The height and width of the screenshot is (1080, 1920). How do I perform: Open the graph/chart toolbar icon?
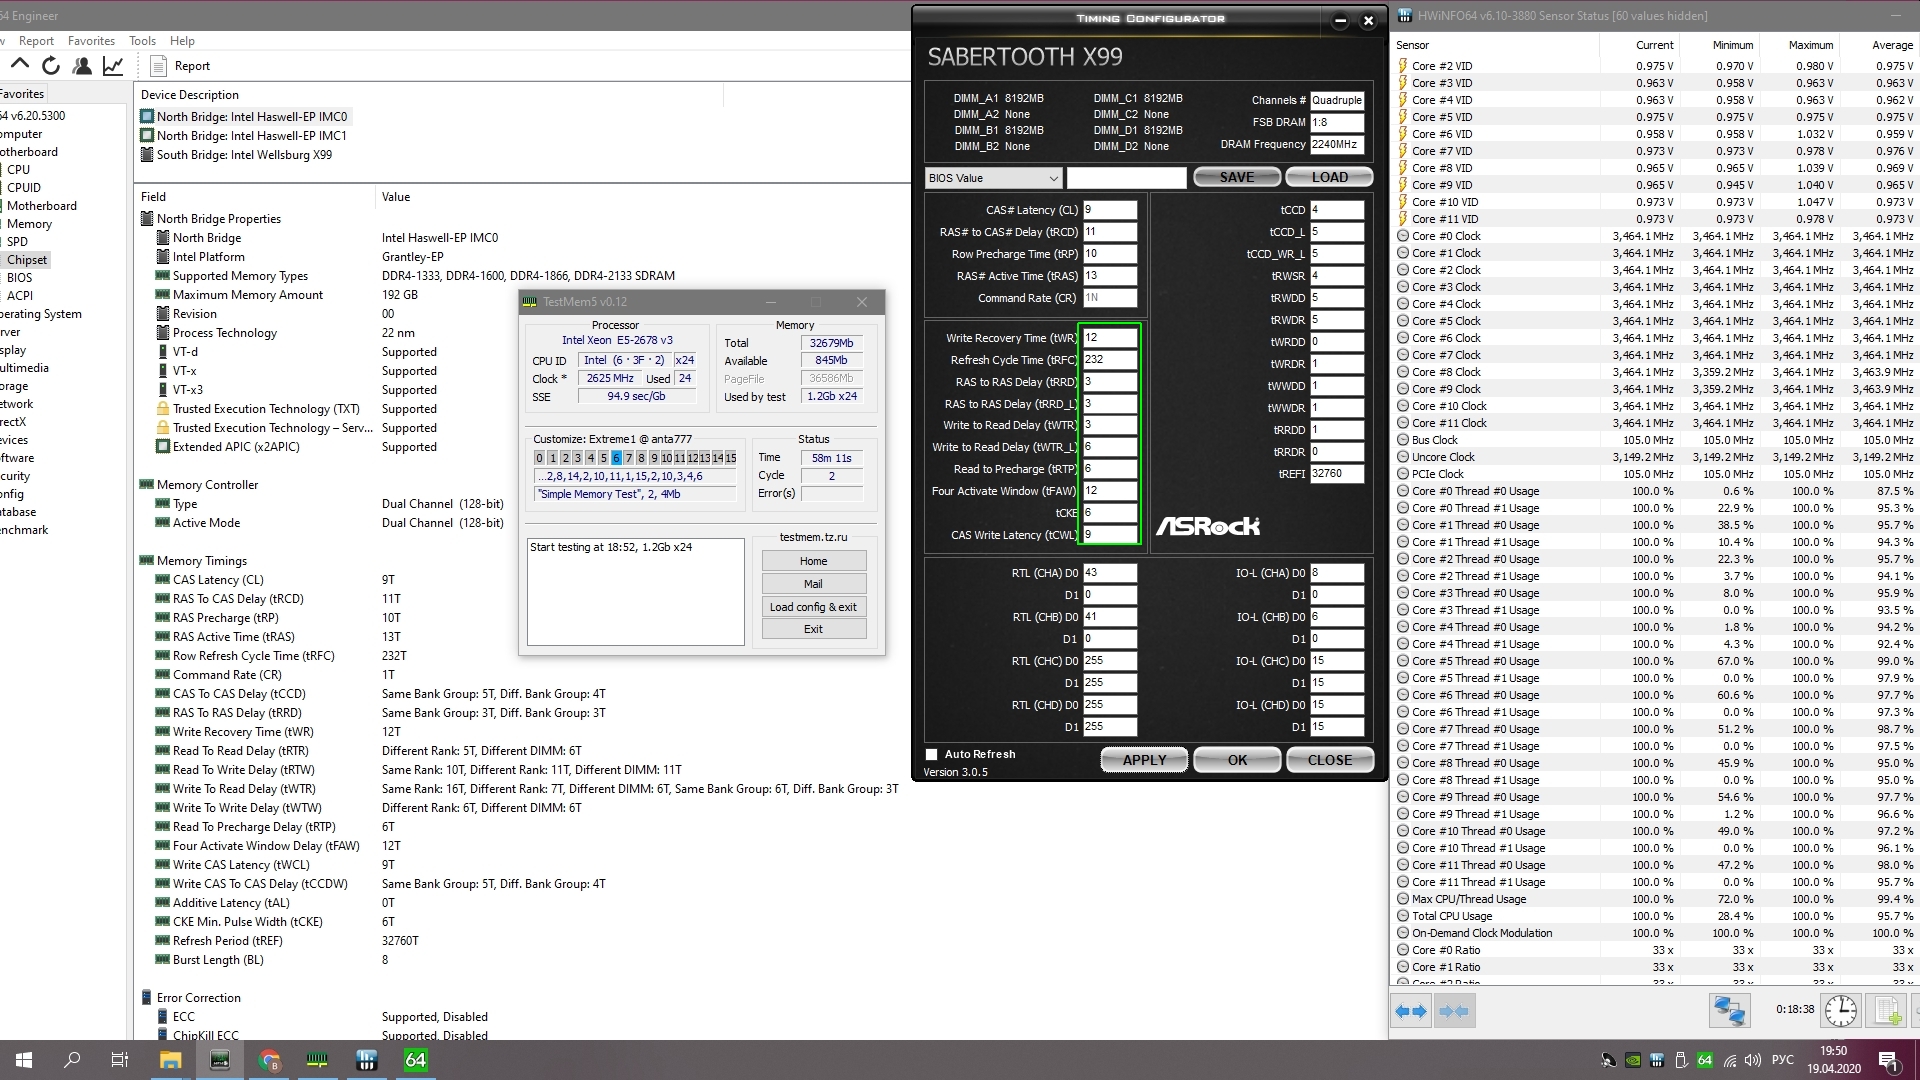coord(113,66)
